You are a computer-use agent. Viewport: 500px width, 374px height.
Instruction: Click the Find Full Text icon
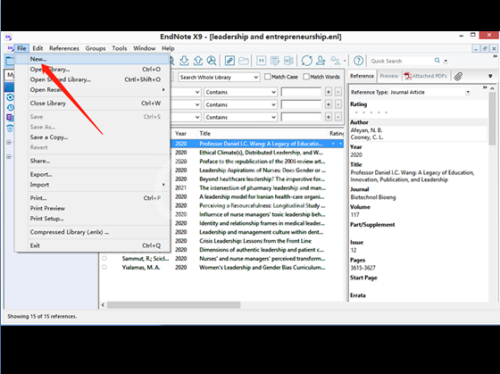coord(212,61)
